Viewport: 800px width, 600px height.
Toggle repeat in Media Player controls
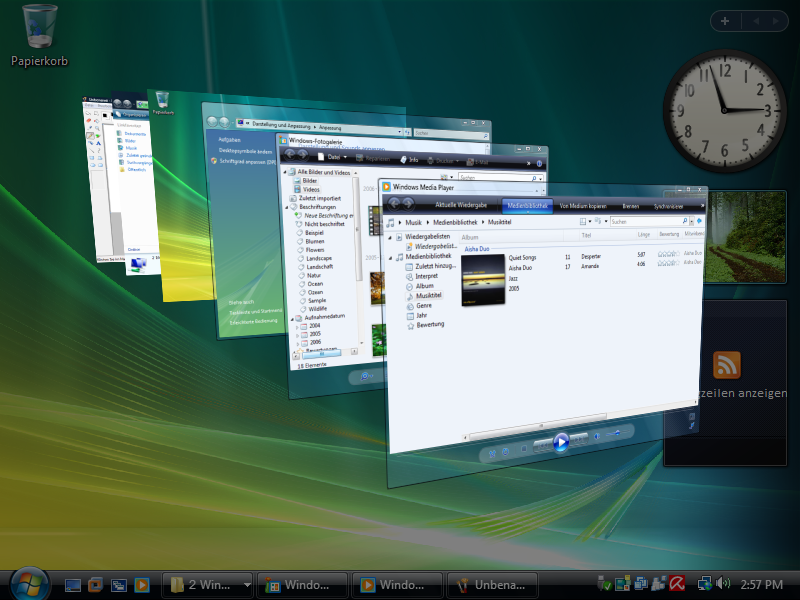[505, 452]
